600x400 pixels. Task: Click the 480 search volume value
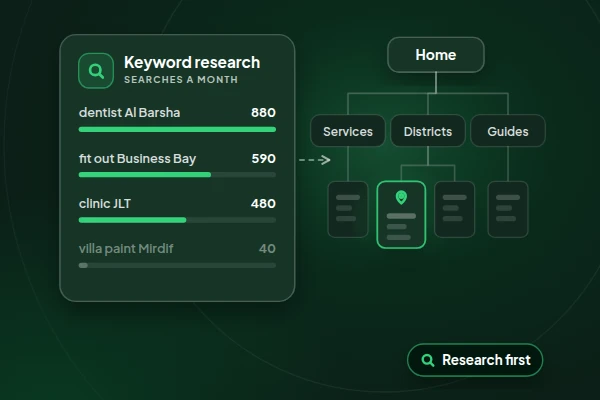[x=263, y=204]
